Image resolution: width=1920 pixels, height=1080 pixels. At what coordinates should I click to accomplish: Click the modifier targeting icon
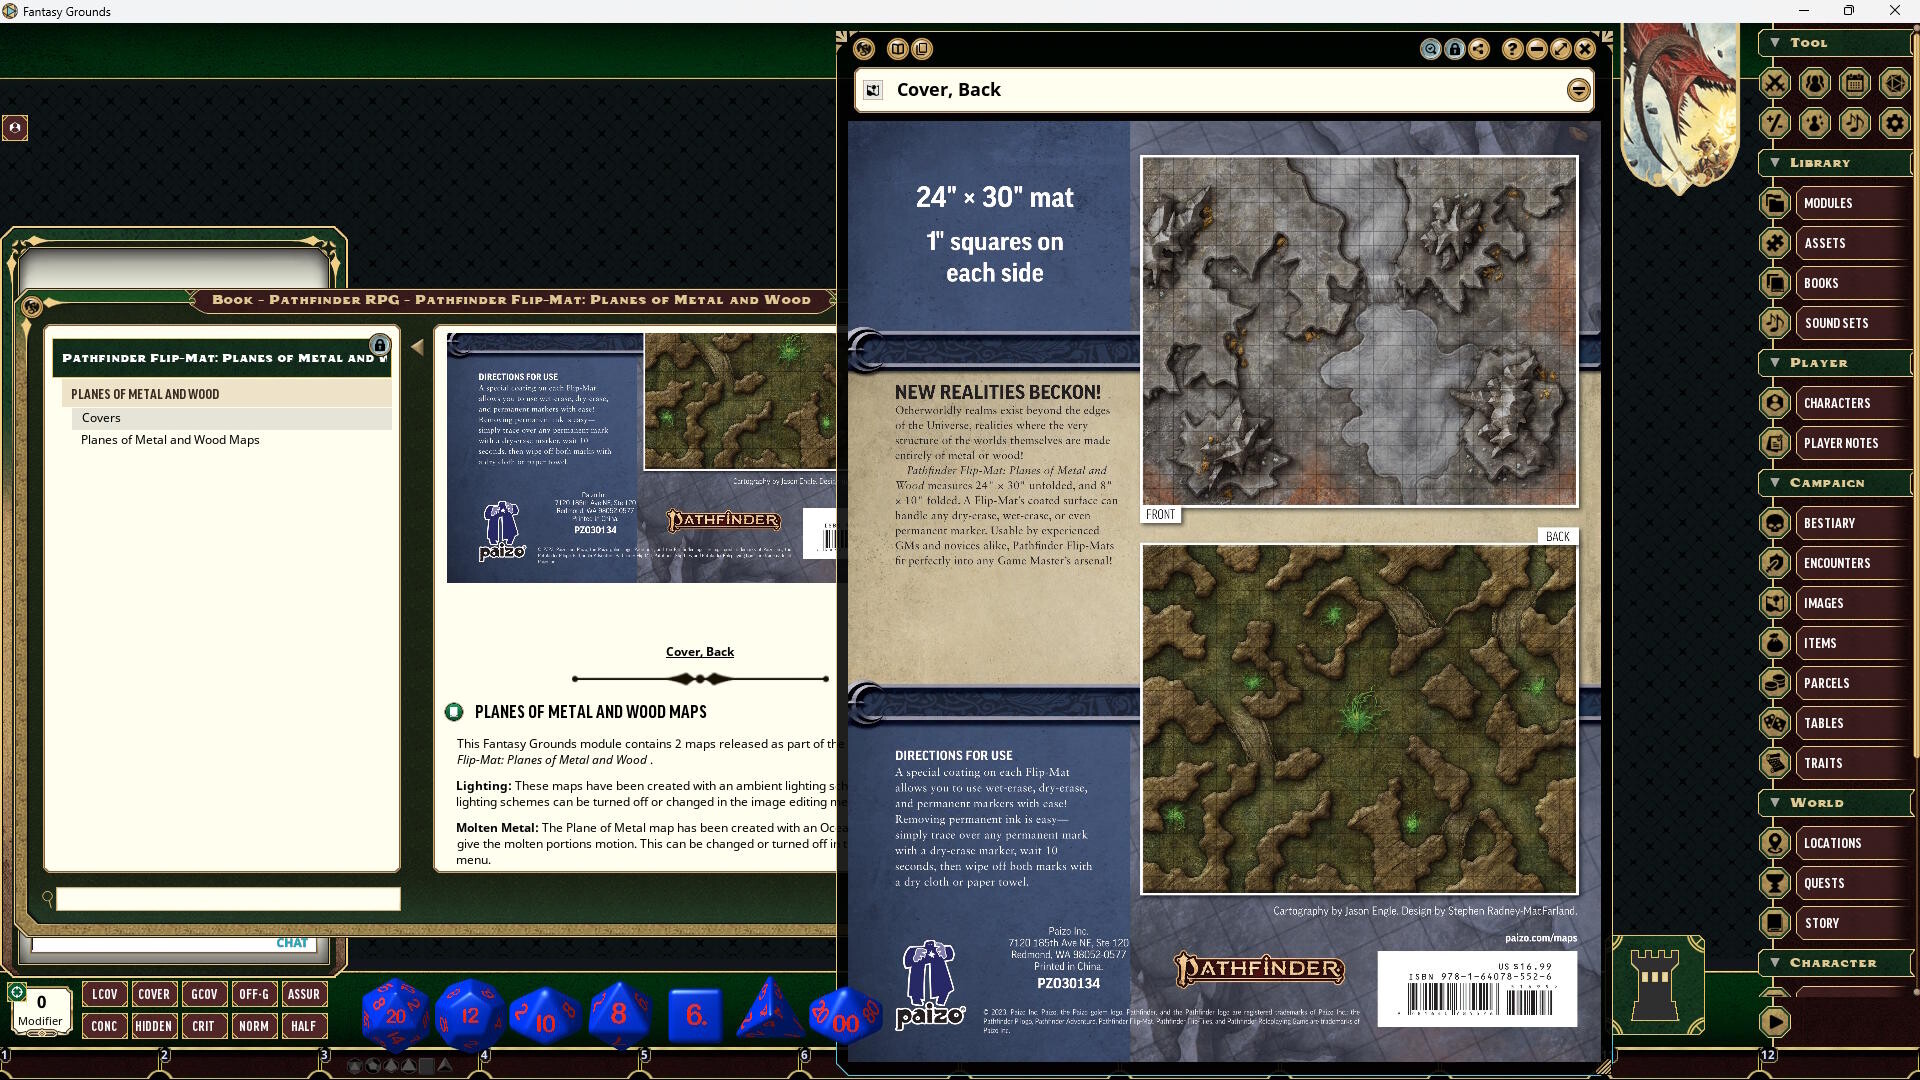pyautogui.click(x=17, y=992)
